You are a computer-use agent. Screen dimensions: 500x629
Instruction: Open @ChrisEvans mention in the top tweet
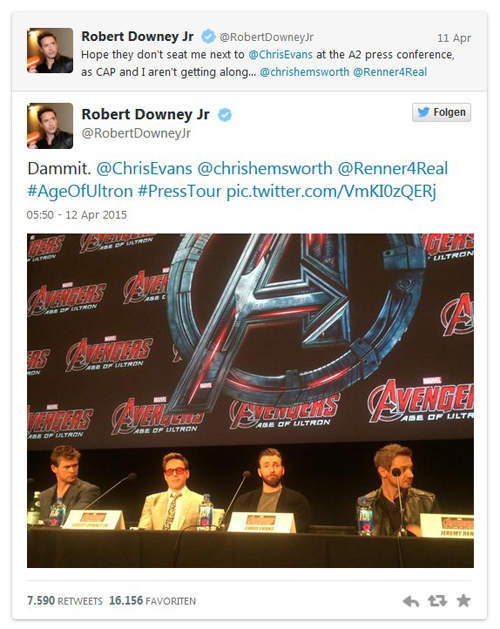coord(280,55)
